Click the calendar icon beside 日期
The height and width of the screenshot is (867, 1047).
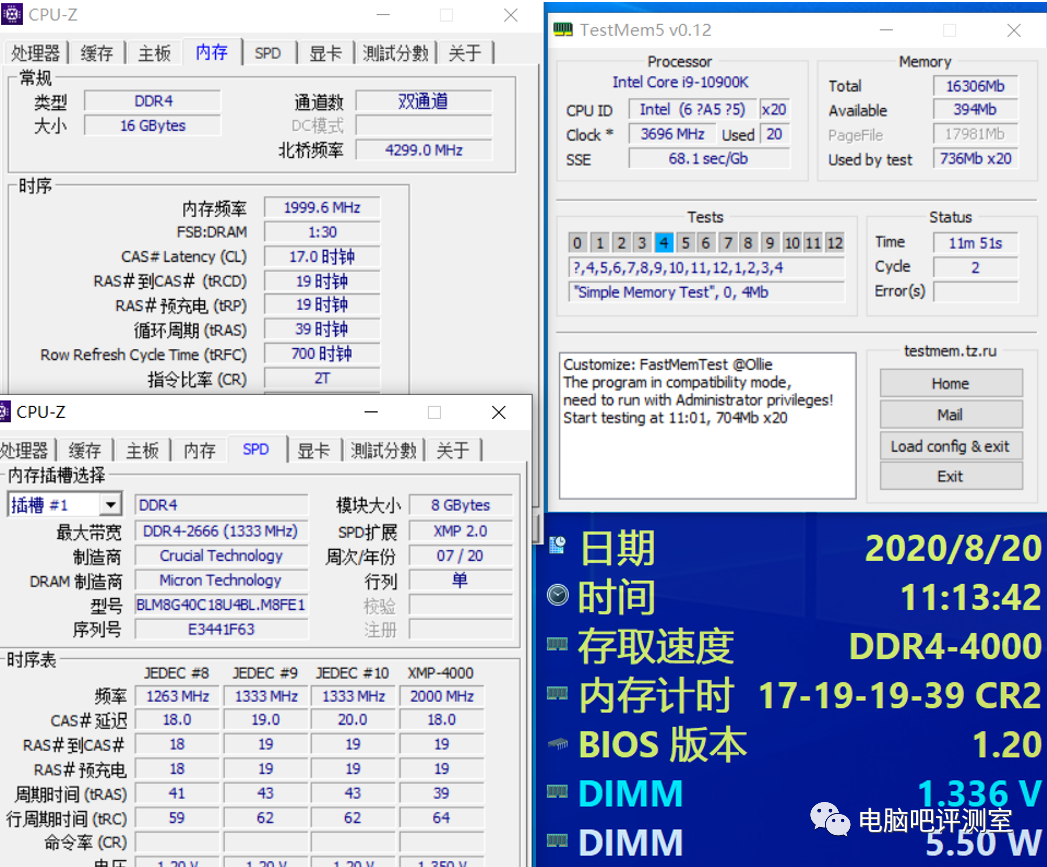(x=558, y=546)
